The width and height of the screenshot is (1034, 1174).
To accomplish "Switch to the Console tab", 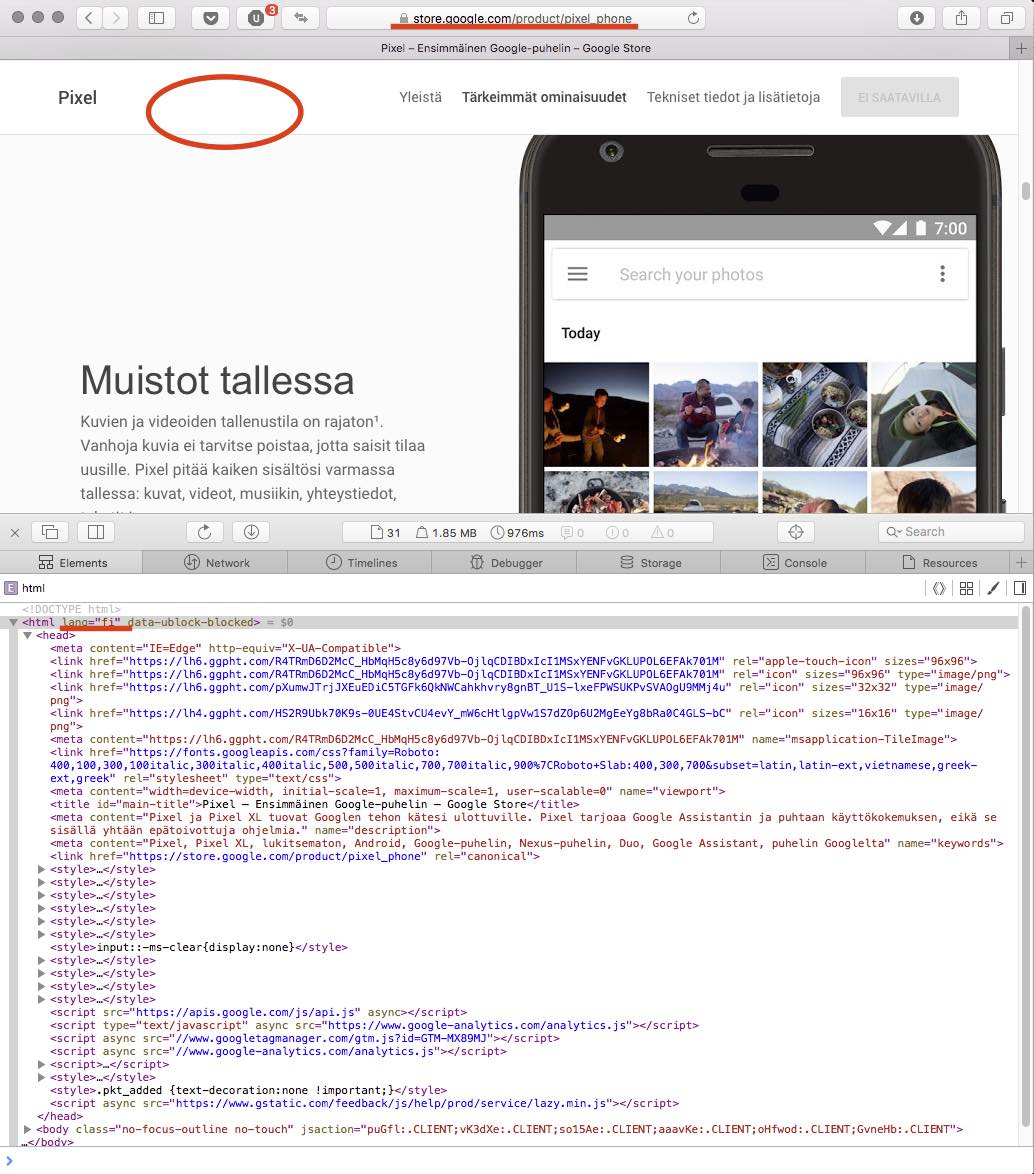I will point(794,562).
